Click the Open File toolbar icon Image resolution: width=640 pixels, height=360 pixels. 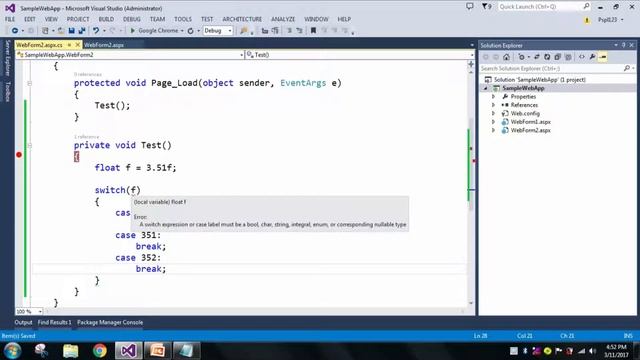(x=60, y=31)
